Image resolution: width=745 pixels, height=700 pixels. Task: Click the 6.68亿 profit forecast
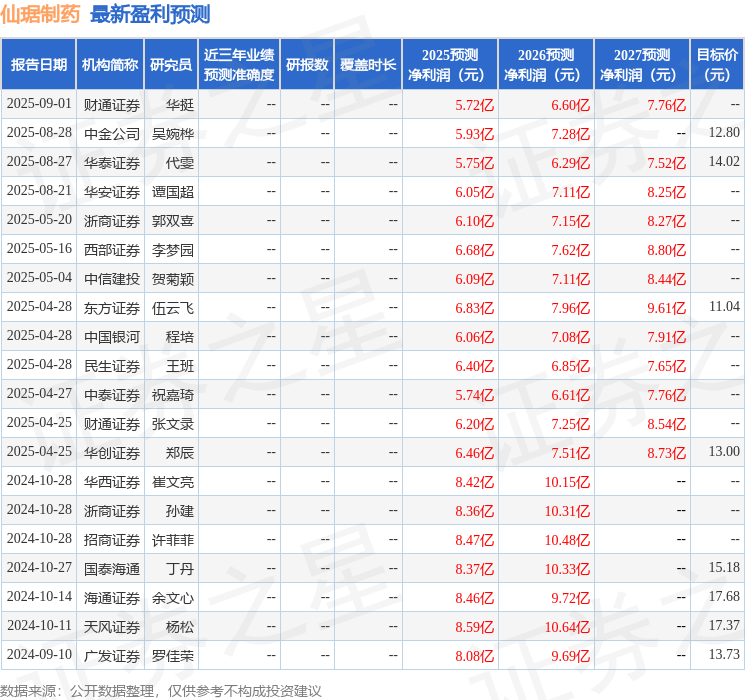coord(474,249)
